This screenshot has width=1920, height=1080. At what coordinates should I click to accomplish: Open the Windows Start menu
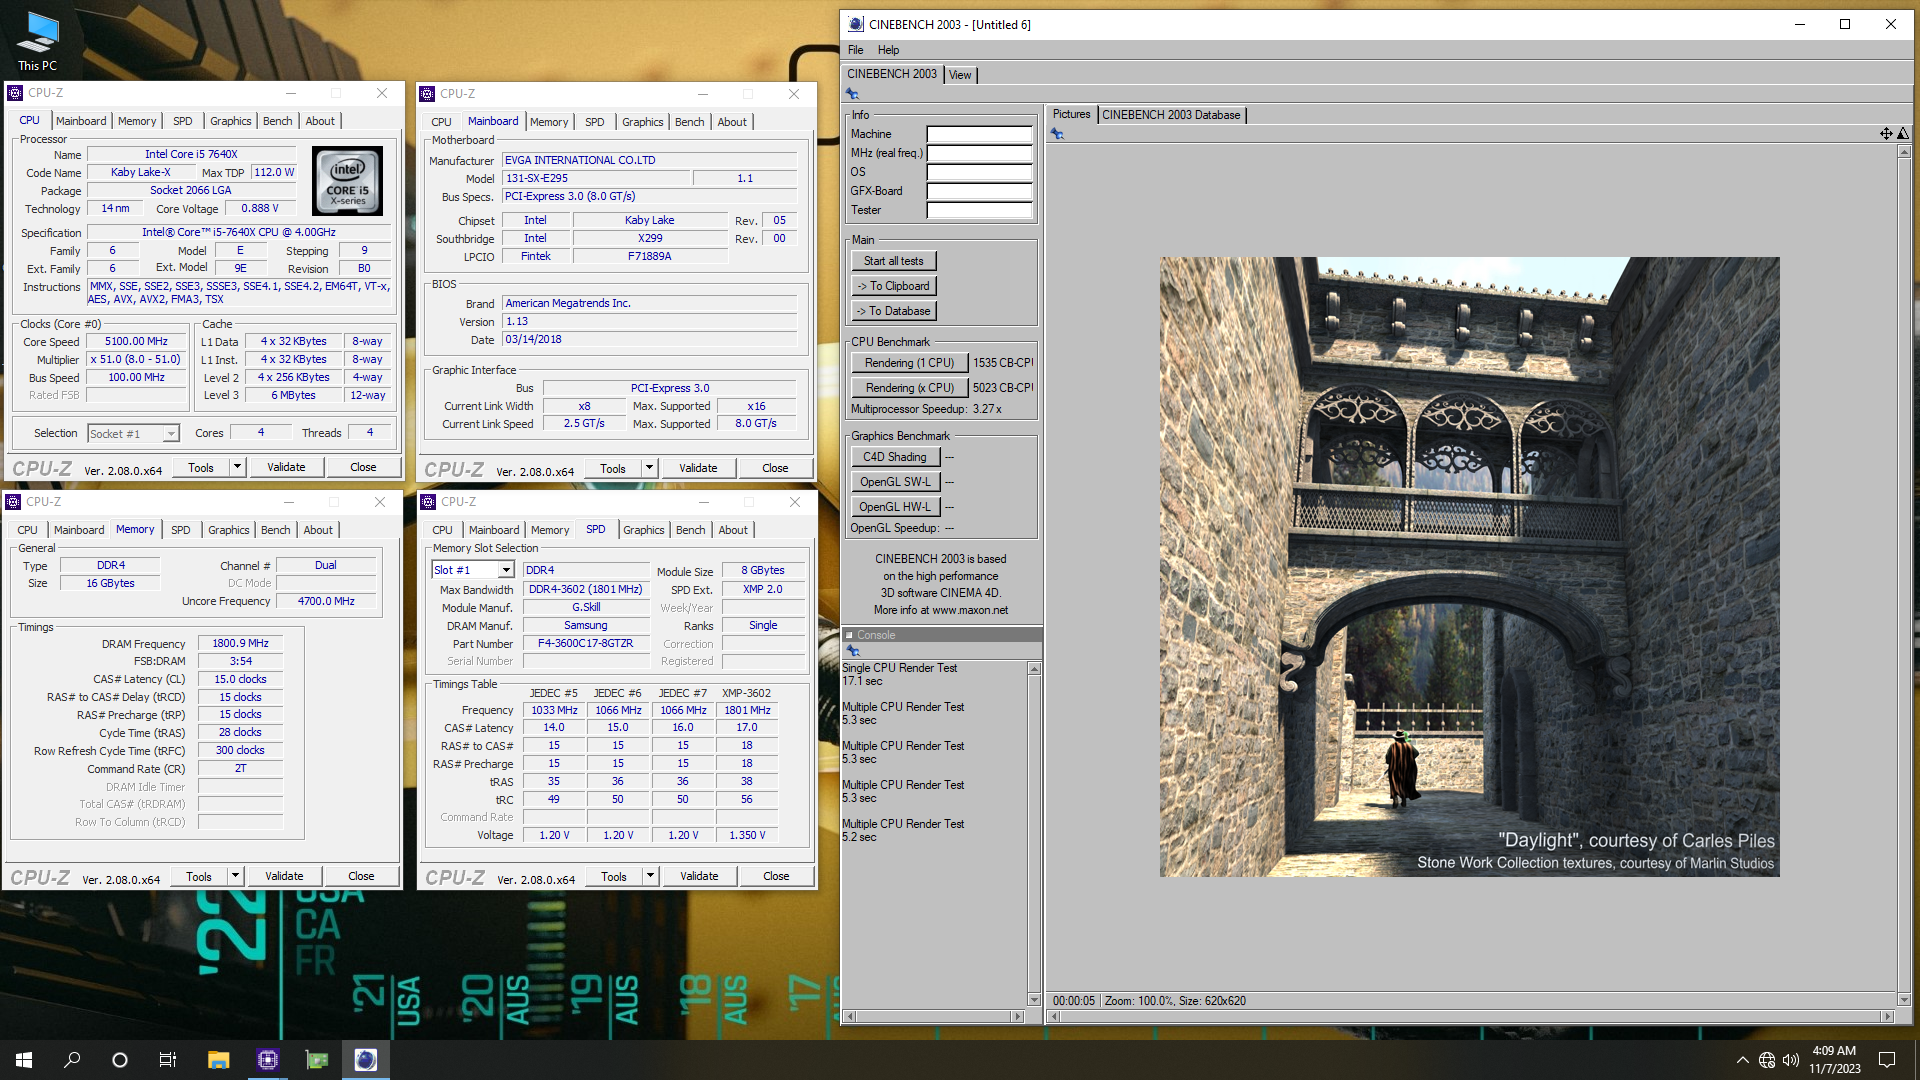pyautogui.click(x=24, y=1060)
